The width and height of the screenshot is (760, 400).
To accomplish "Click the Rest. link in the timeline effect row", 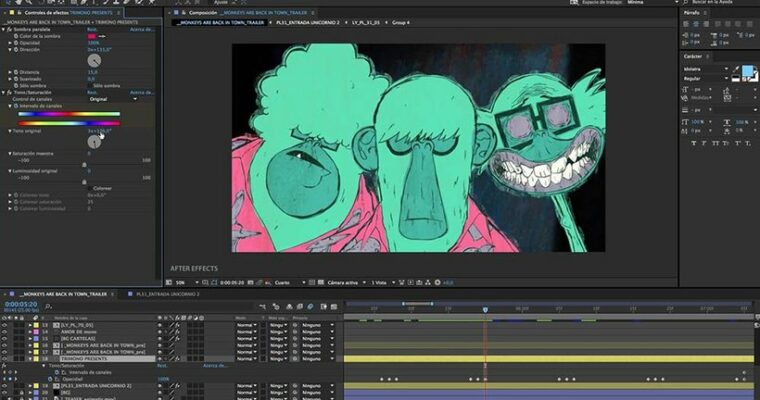I will tap(162, 366).
